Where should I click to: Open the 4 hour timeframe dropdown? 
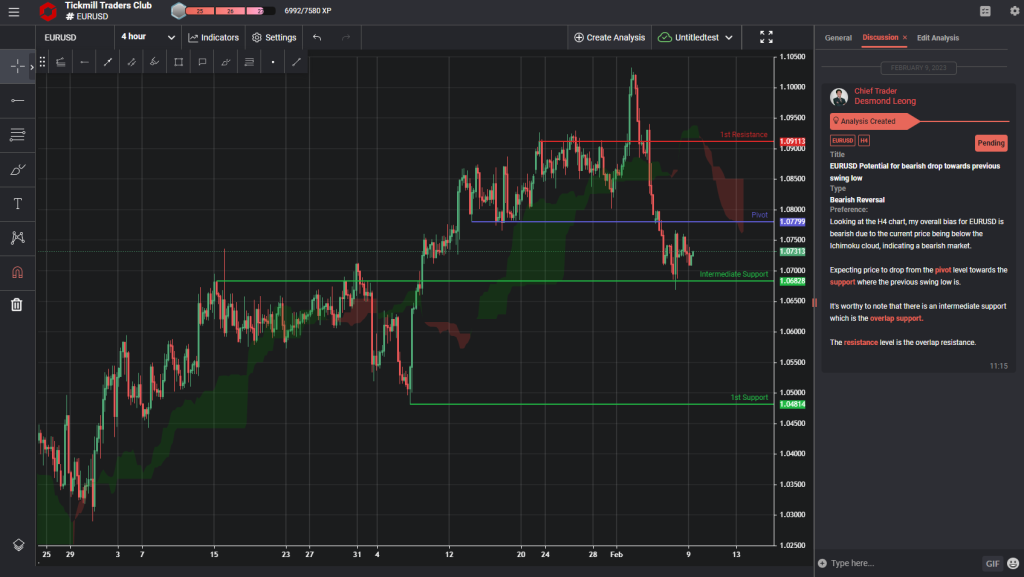[x=145, y=36]
